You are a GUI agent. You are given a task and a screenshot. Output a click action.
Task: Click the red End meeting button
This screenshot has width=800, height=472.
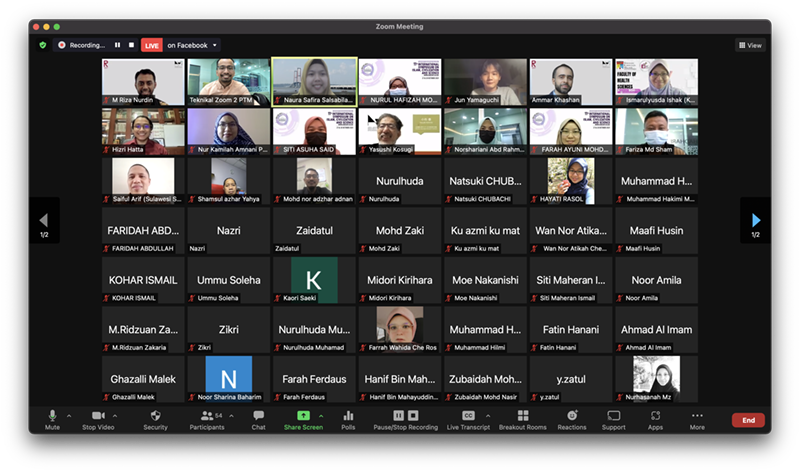point(748,420)
